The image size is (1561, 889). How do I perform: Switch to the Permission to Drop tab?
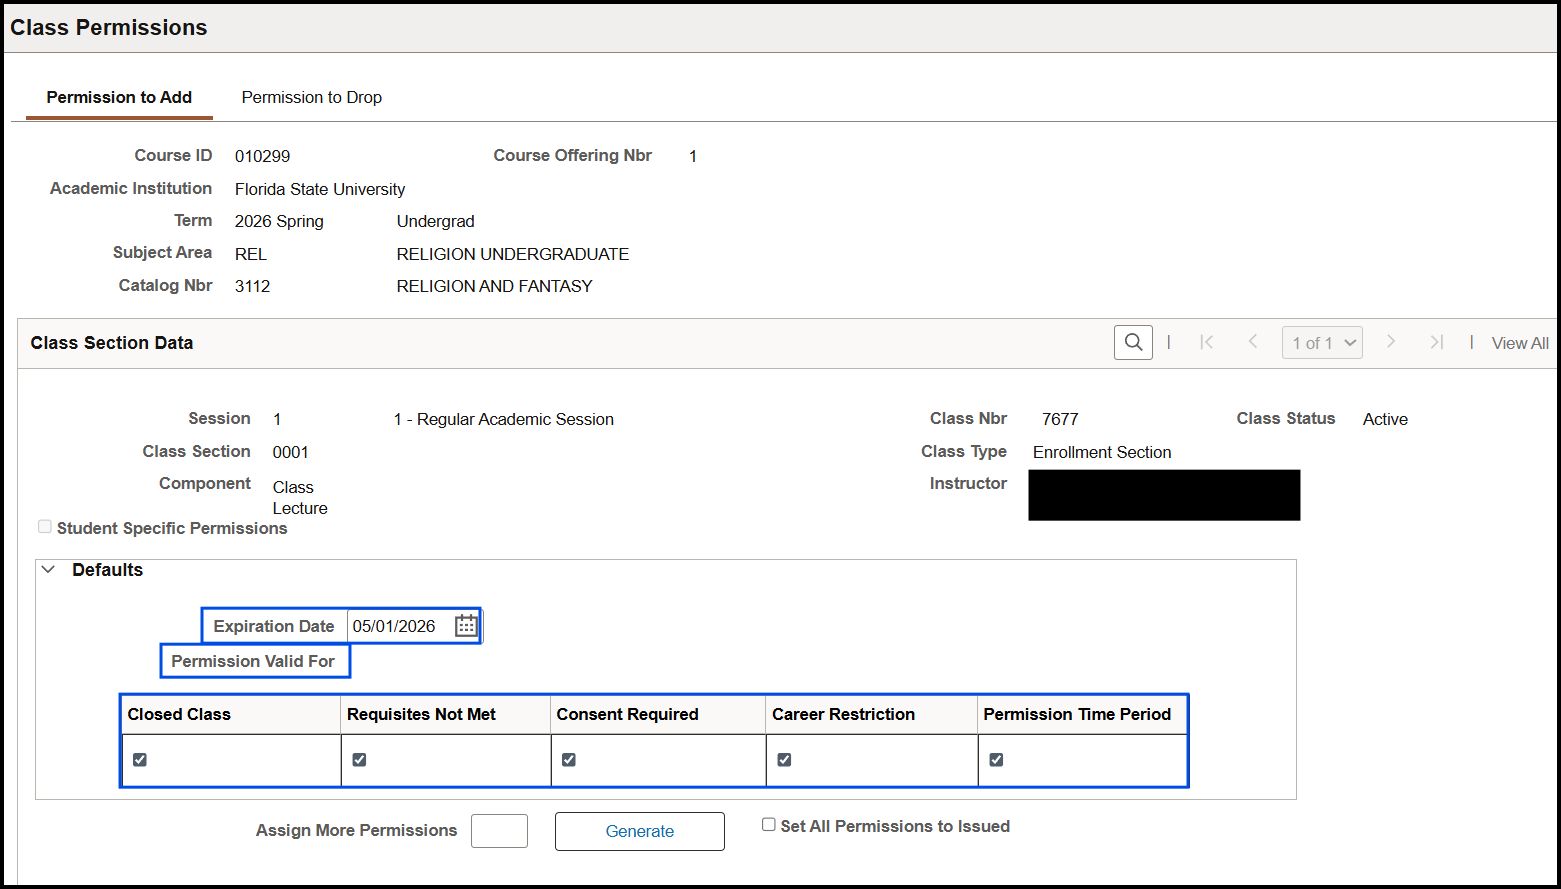click(311, 97)
